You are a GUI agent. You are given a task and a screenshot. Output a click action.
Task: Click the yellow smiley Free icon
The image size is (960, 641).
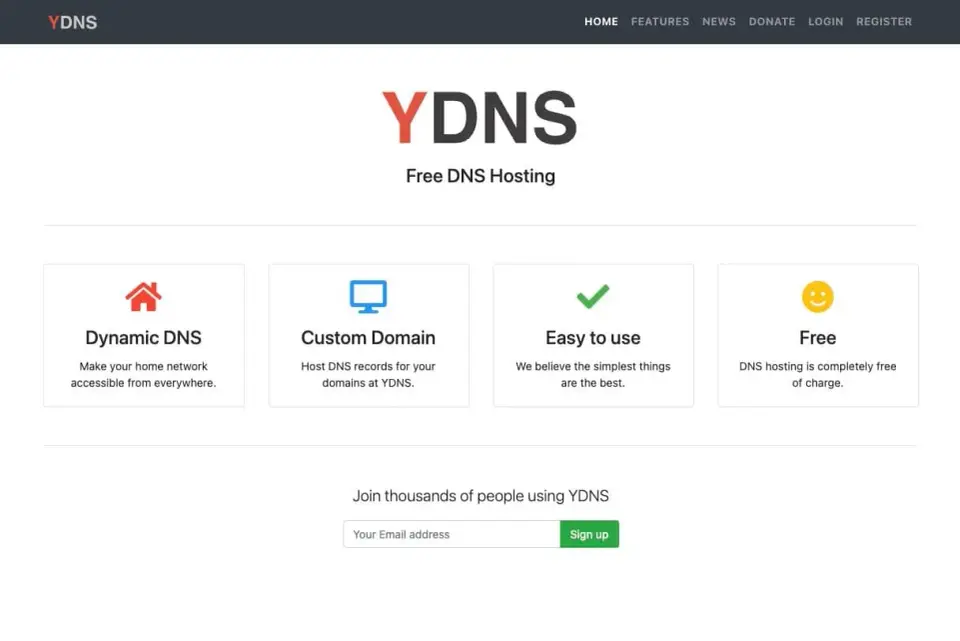tap(817, 297)
